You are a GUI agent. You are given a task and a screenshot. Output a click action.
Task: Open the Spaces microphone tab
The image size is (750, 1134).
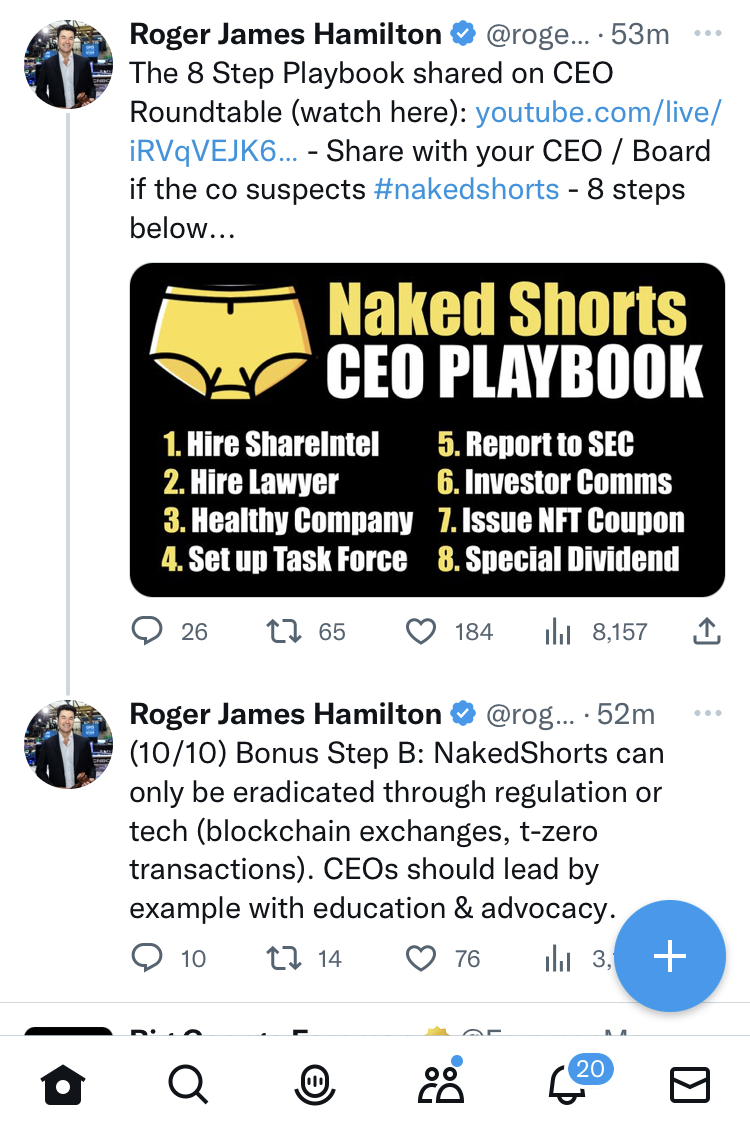[314, 1084]
